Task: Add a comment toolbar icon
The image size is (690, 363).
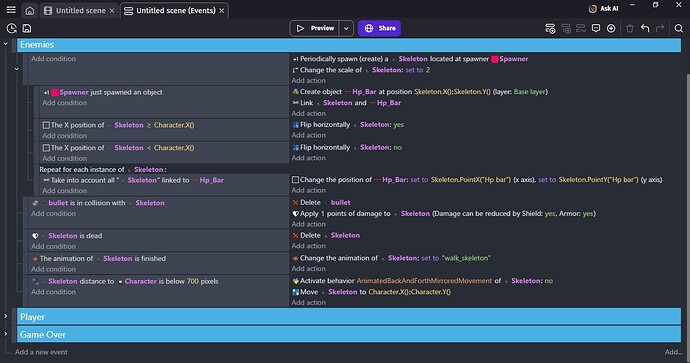Action: [596, 28]
